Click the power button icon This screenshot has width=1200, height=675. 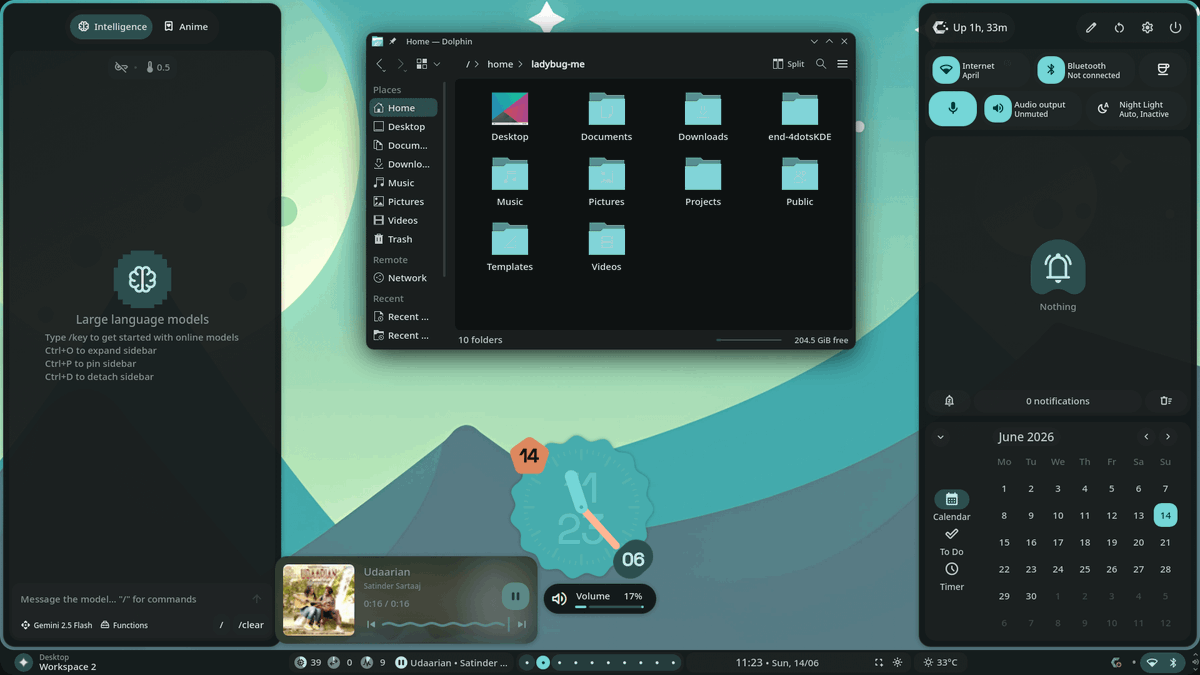[1176, 28]
